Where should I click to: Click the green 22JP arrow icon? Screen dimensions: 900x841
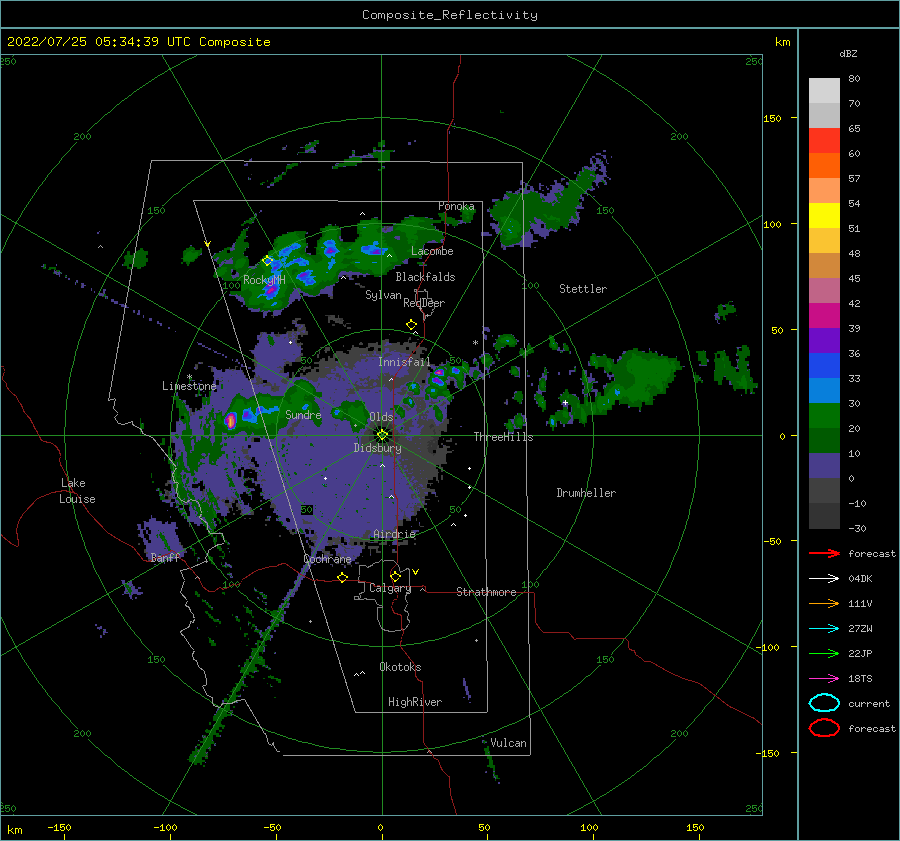824,653
